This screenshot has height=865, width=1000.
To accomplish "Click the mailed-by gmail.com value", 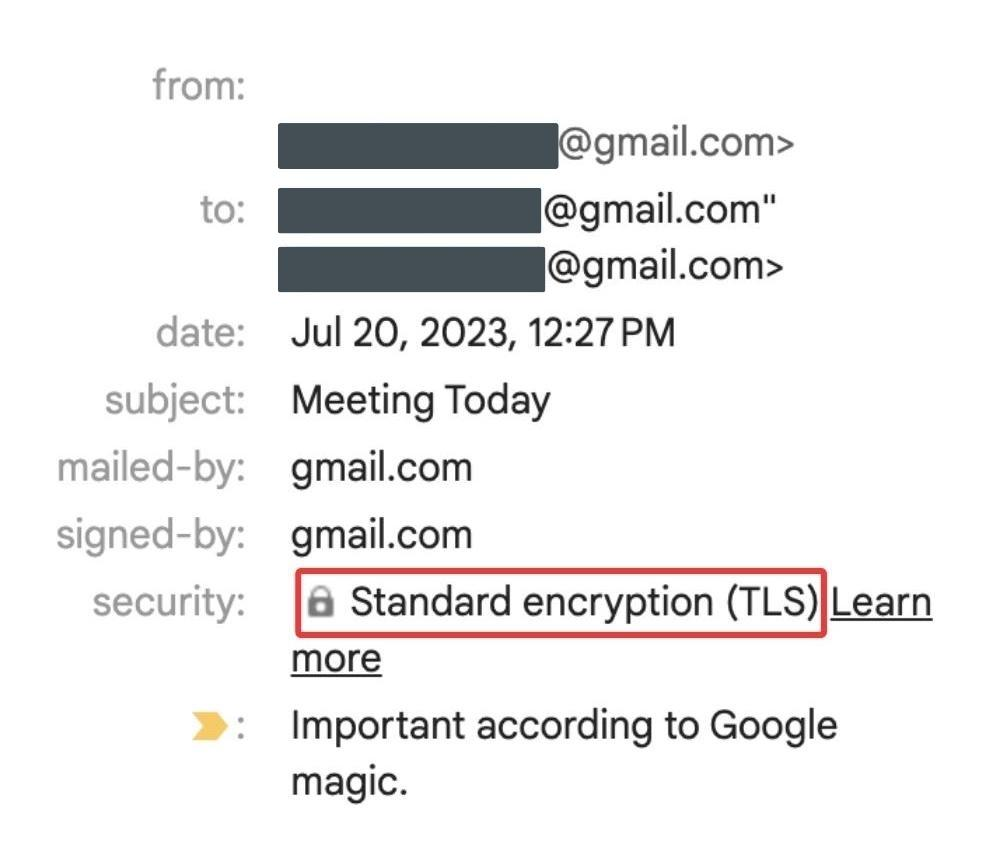I will click(381, 468).
